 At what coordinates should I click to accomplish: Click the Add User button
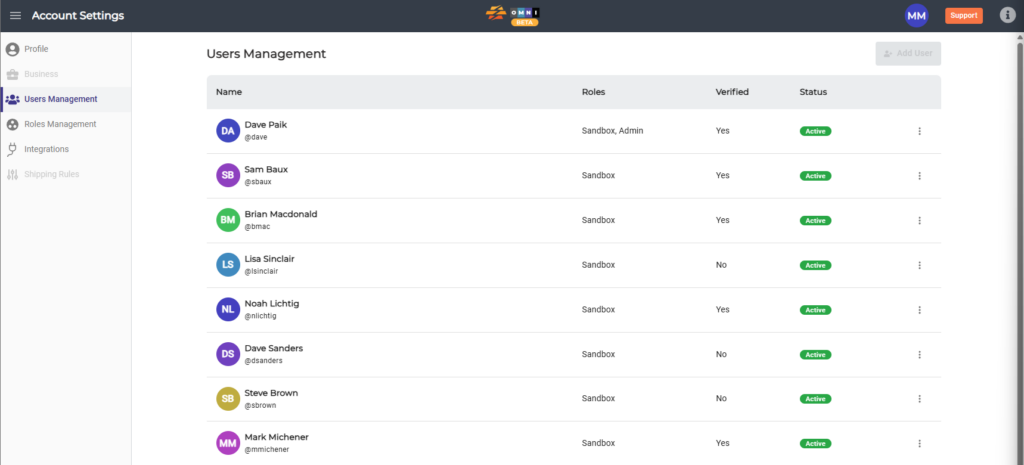[x=908, y=54]
